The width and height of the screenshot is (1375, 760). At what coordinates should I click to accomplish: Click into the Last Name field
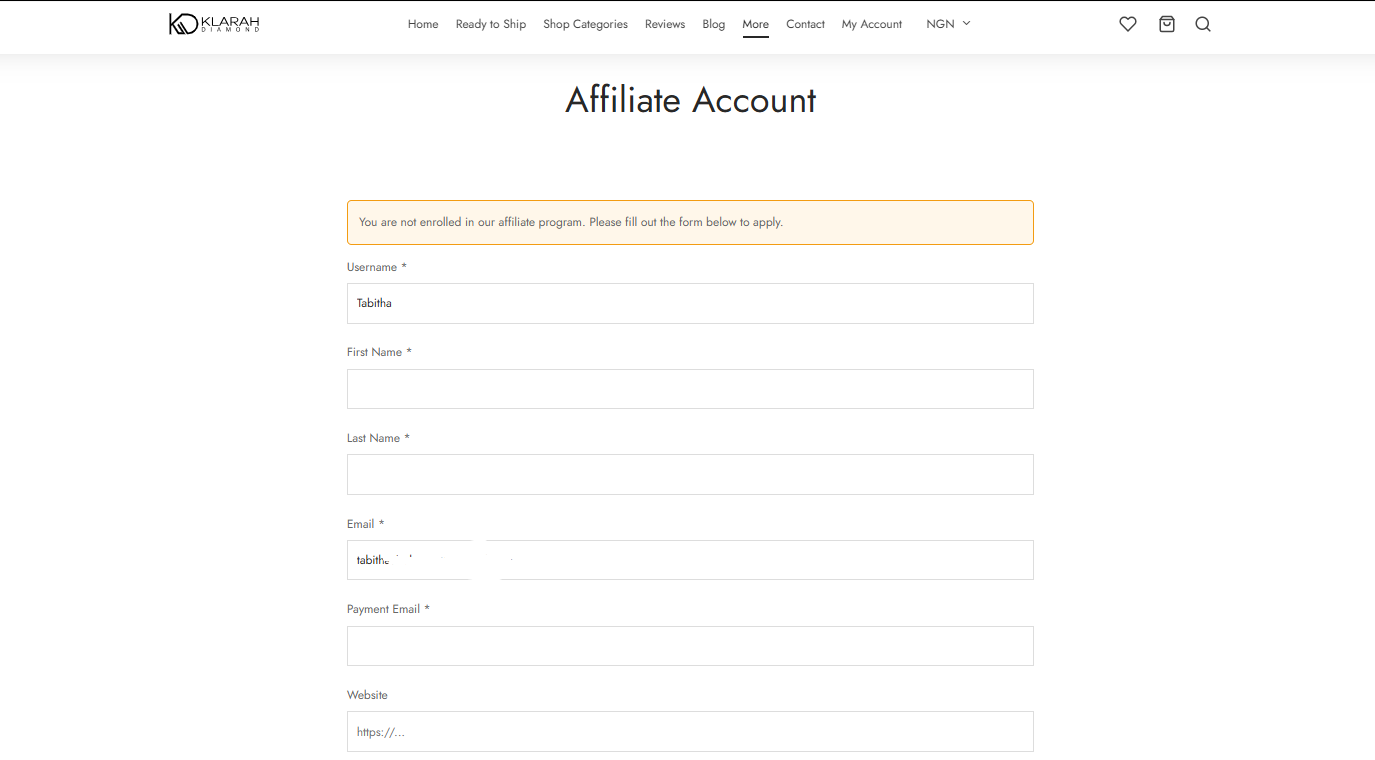tap(690, 475)
